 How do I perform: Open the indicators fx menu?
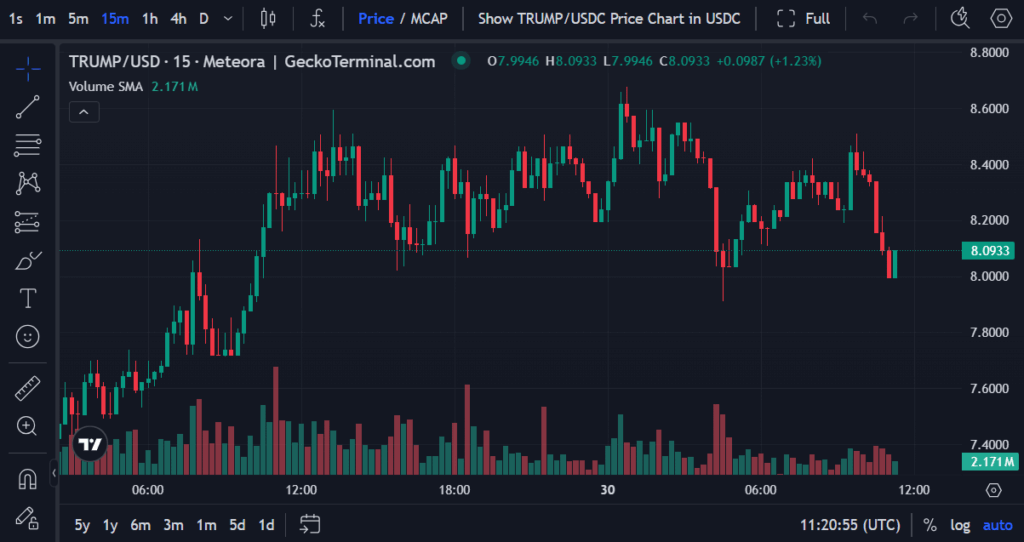click(x=318, y=18)
